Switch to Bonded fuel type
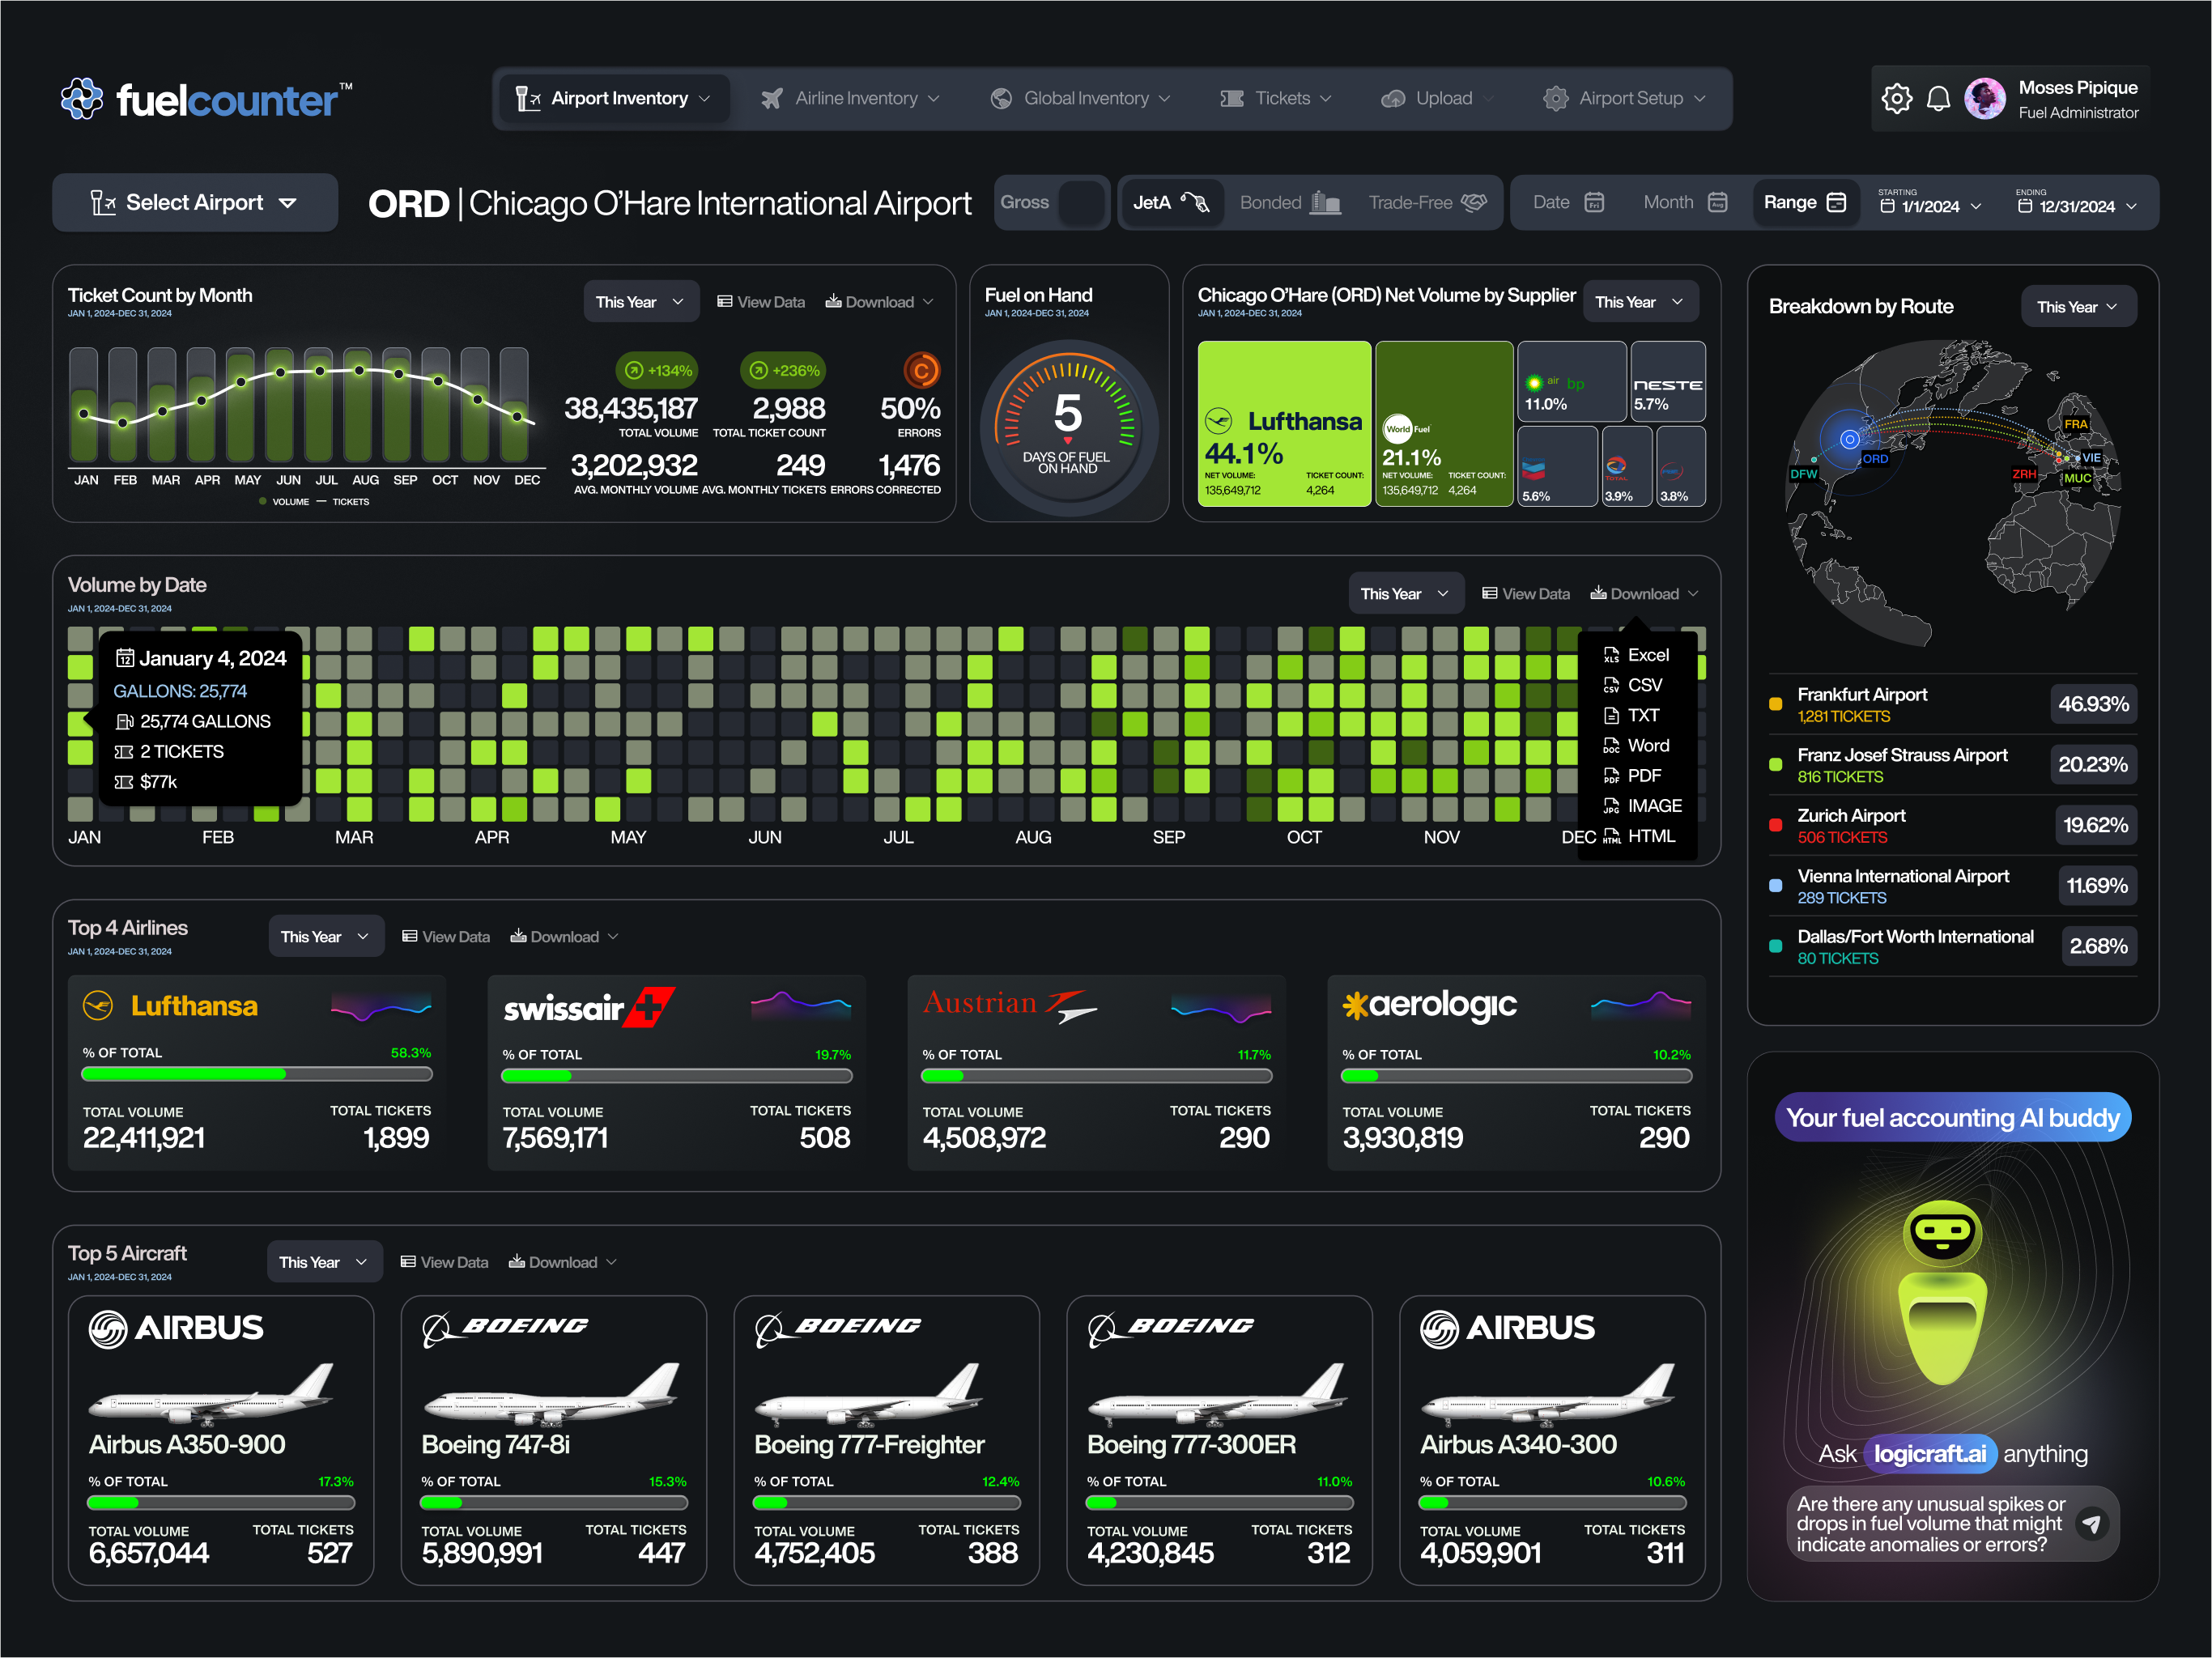Screen dimensions: 2212x1658 (x=1288, y=203)
